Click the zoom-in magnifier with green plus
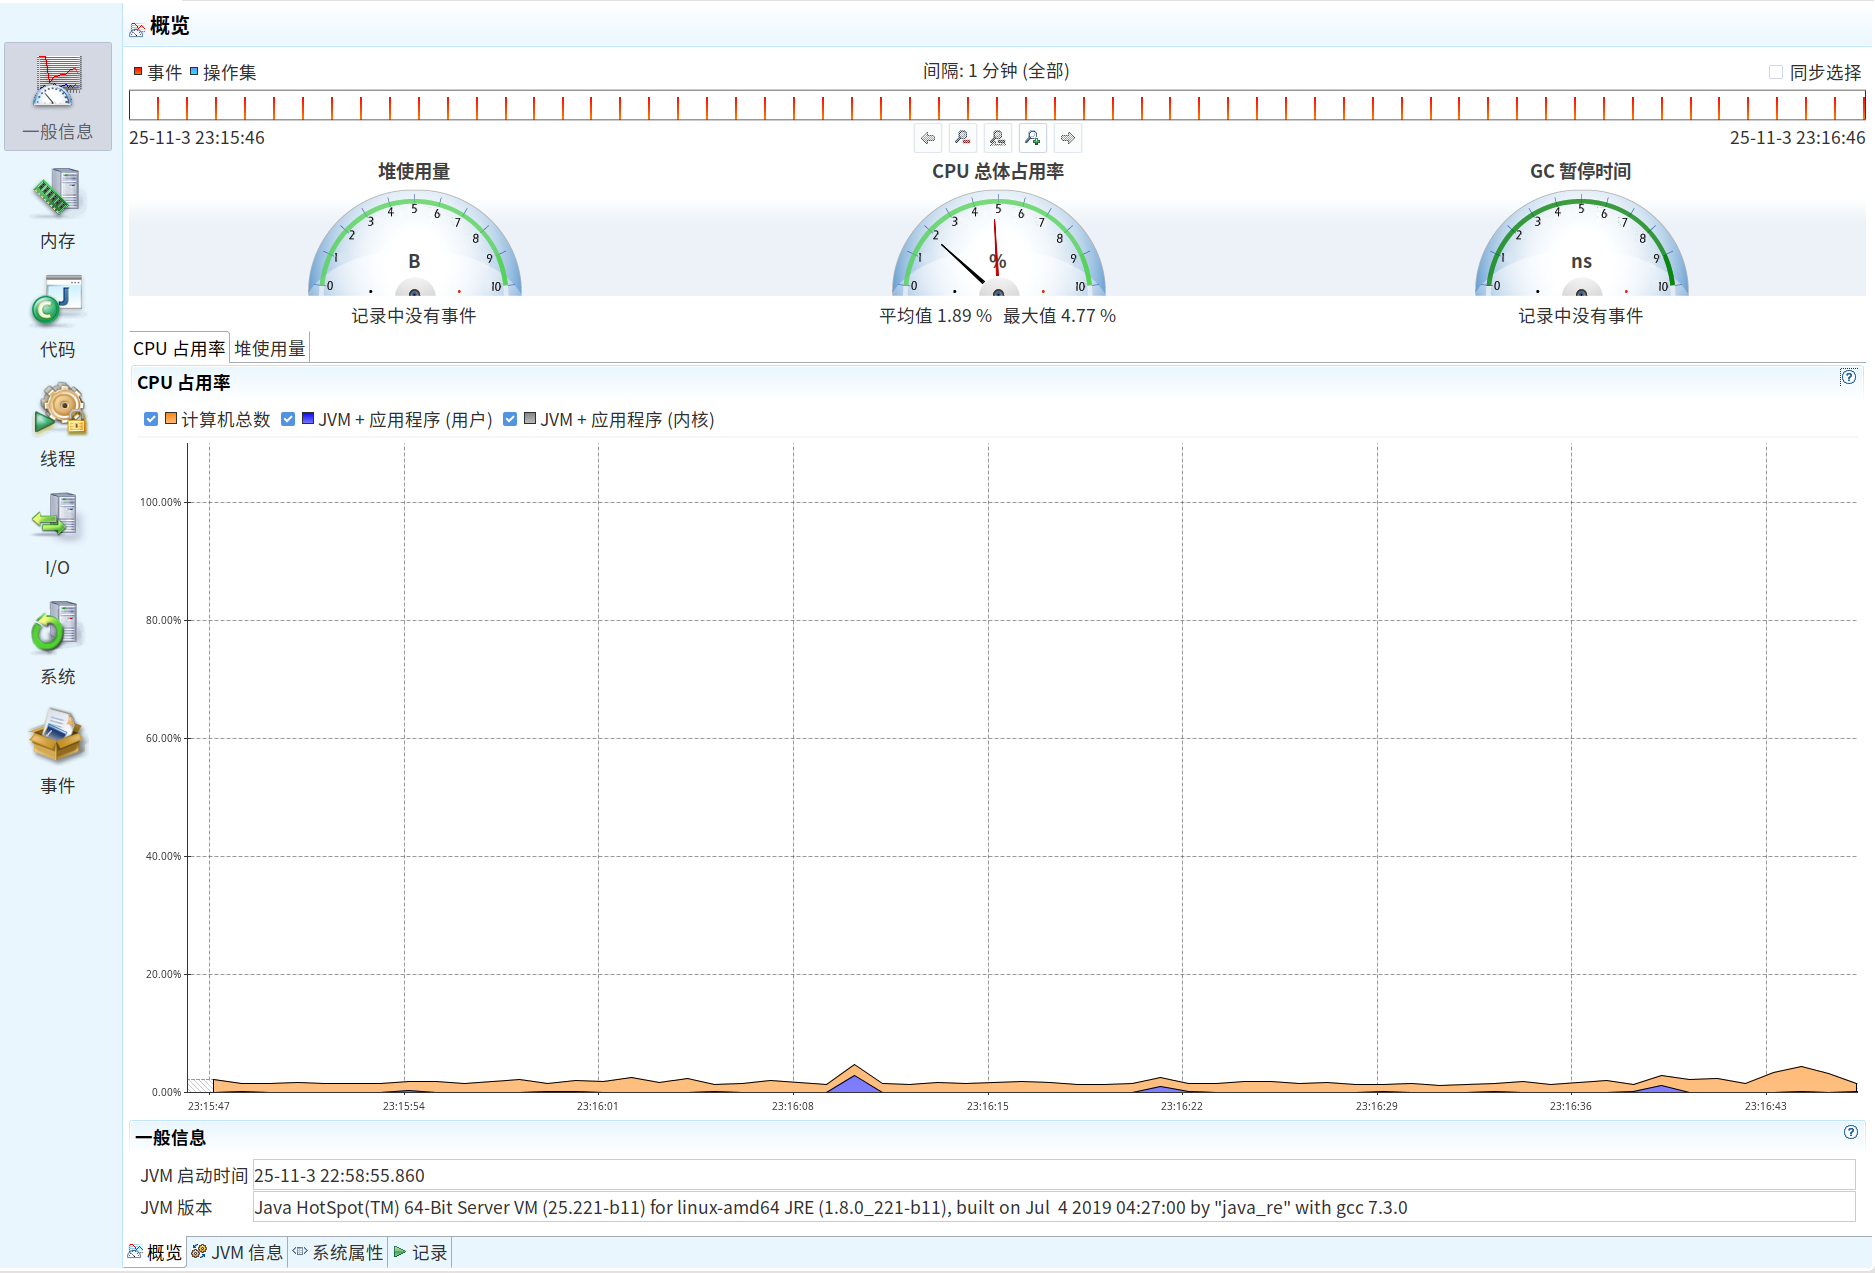 click(x=1032, y=138)
